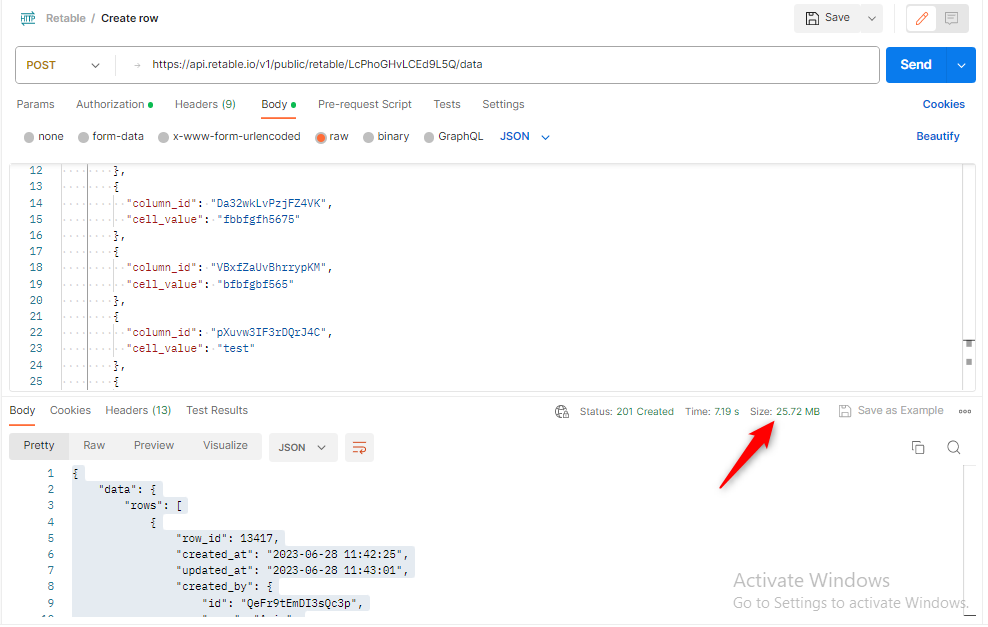
Task: Open the request Headers (9) tab
Action: [205, 105]
